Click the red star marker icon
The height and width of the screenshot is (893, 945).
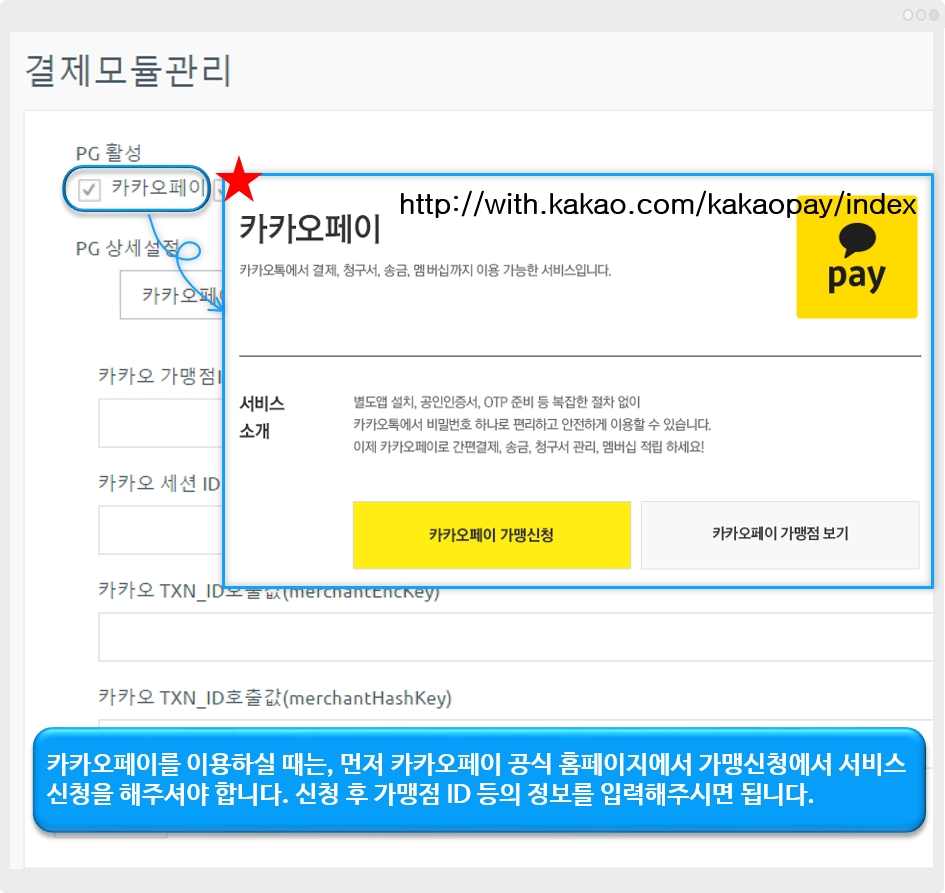[x=239, y=180]
